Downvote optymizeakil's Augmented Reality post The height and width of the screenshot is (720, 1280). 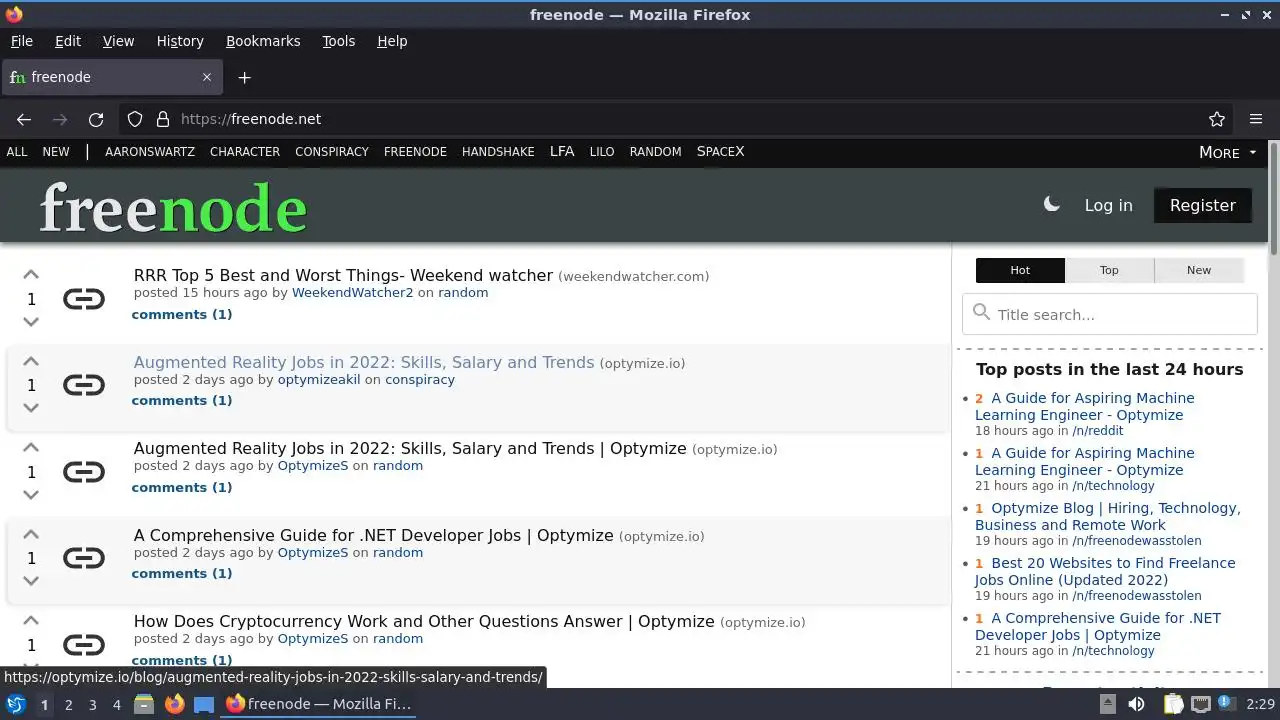point(31,408)
